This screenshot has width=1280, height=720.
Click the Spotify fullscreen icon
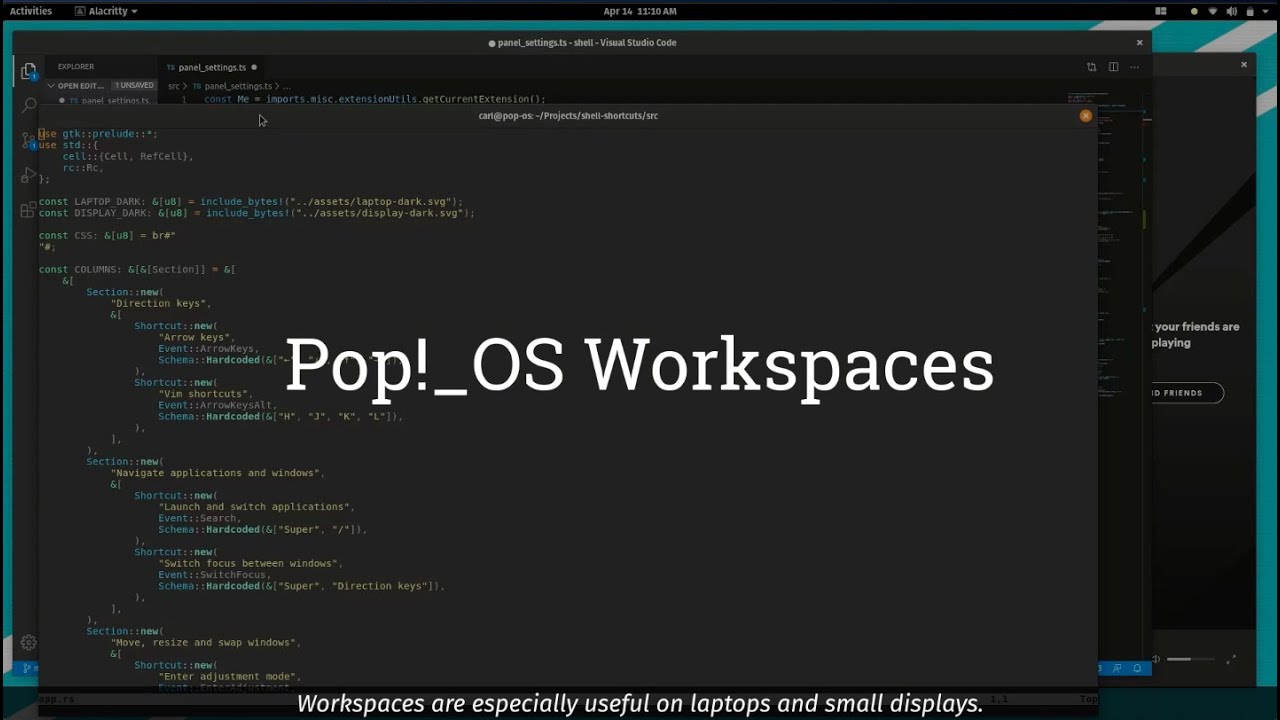1231,659
